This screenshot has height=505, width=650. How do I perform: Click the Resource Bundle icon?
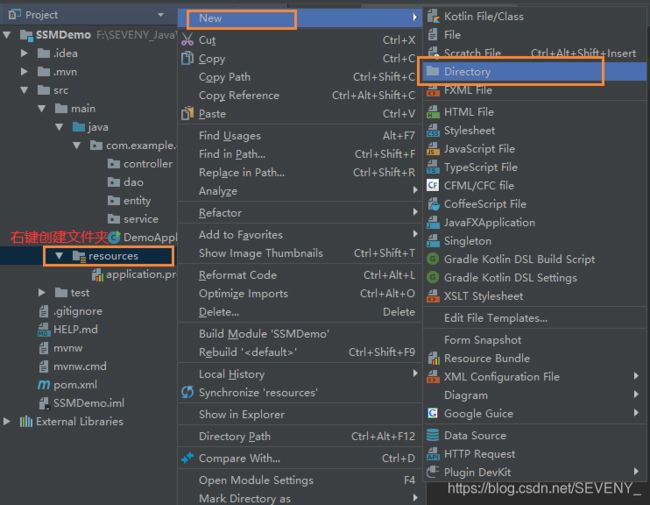pos(433,358)
